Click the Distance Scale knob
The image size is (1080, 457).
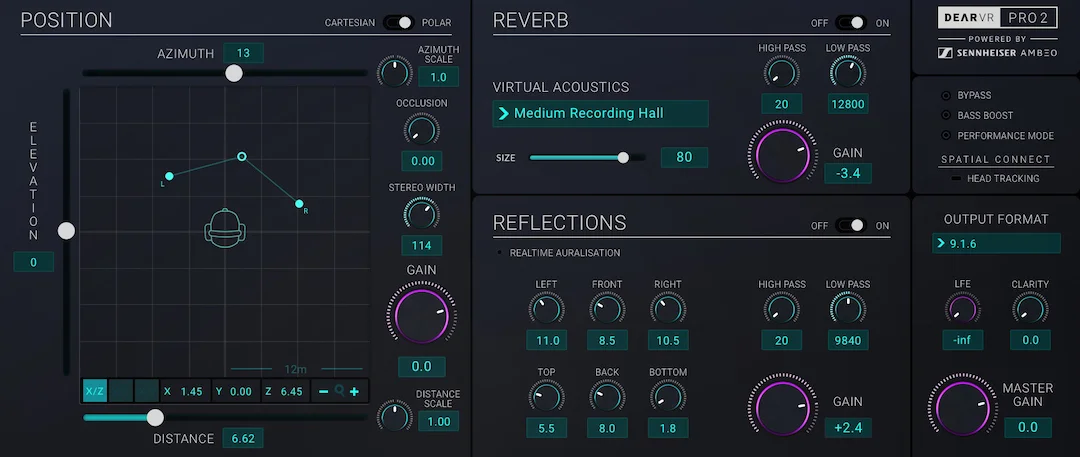click(395, 417)
